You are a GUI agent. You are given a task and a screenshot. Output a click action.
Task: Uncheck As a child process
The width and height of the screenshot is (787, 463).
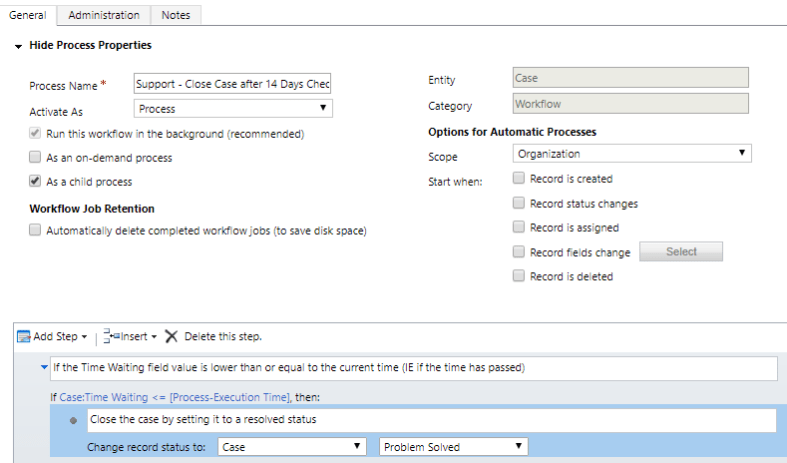[36, 181]
